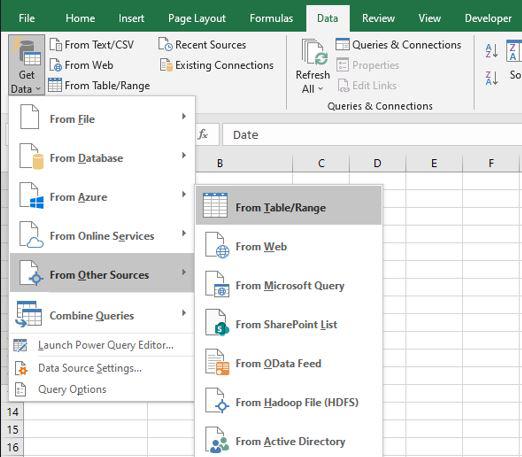Choose Query Options menu entry

point(101,390)
